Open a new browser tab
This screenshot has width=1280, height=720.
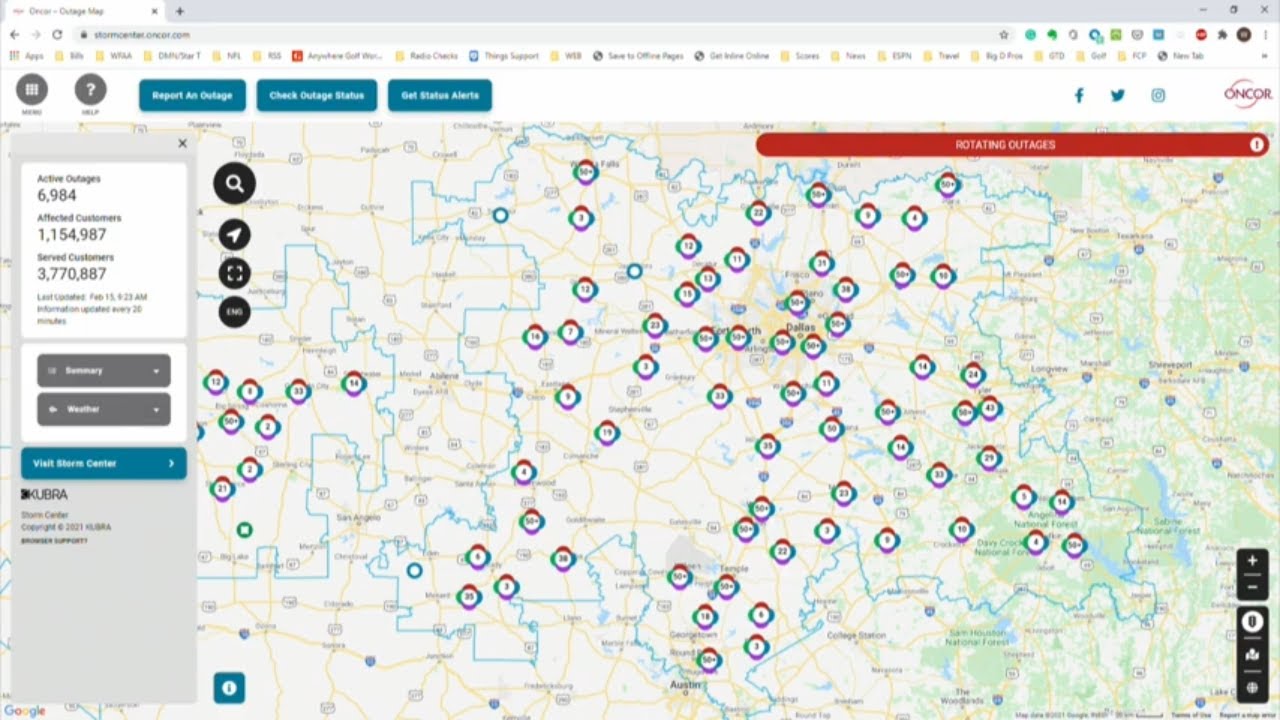180,11
